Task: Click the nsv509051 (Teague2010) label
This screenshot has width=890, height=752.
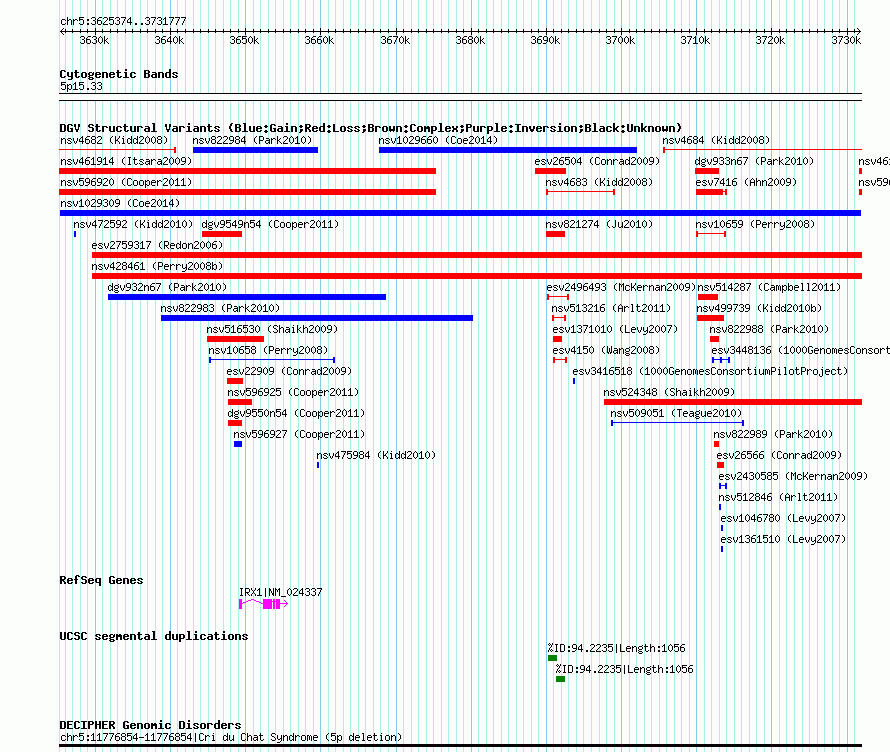Action: coord(676,413)
